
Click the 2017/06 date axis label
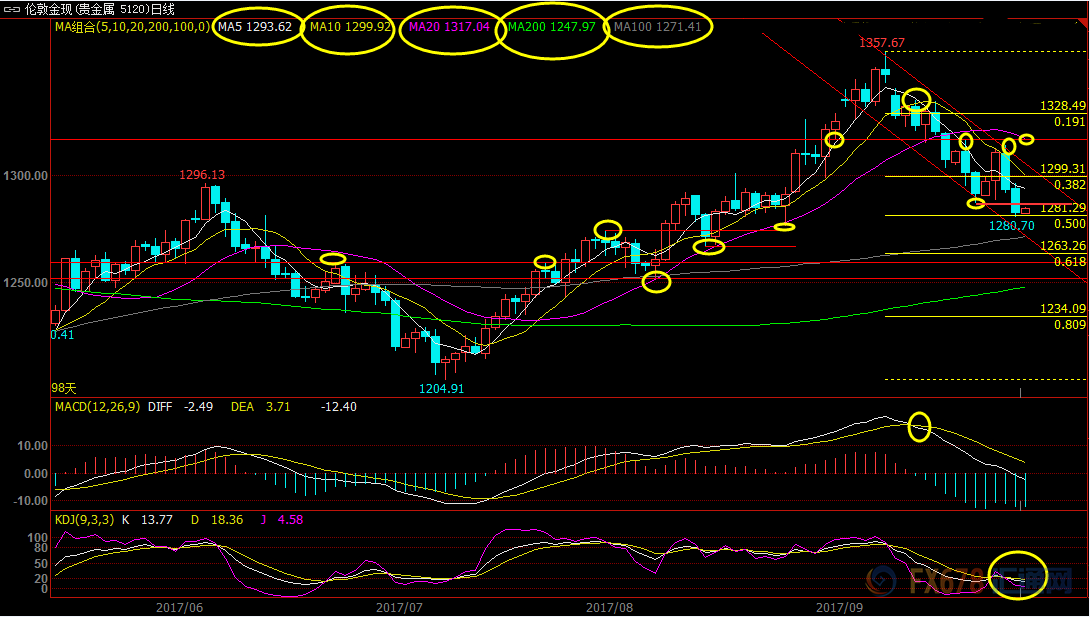[179, 608]
